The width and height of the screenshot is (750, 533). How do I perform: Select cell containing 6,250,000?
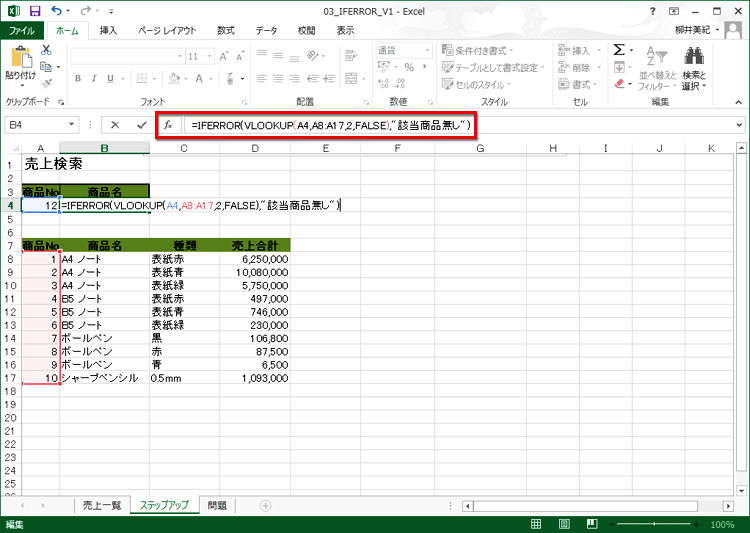(255, 259)
